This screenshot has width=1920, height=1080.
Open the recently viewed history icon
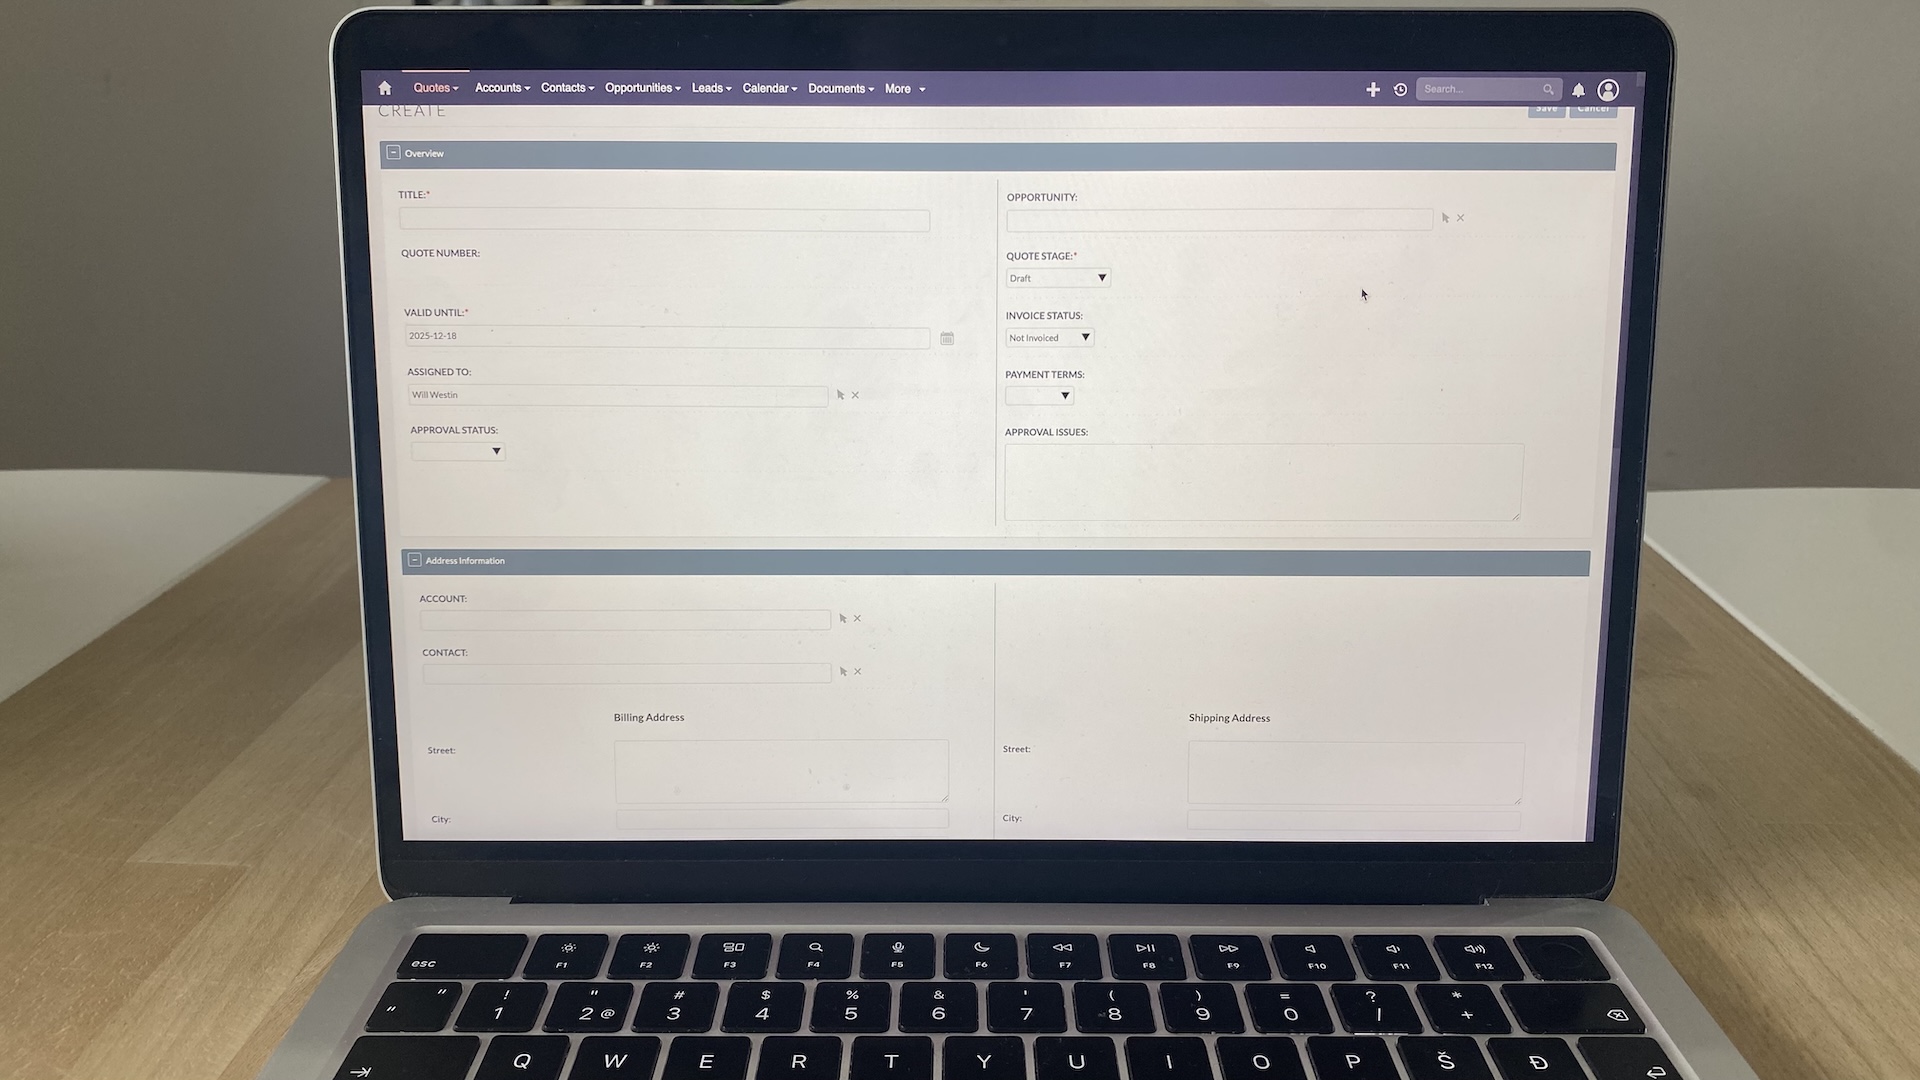click(x=1400, y=89)
